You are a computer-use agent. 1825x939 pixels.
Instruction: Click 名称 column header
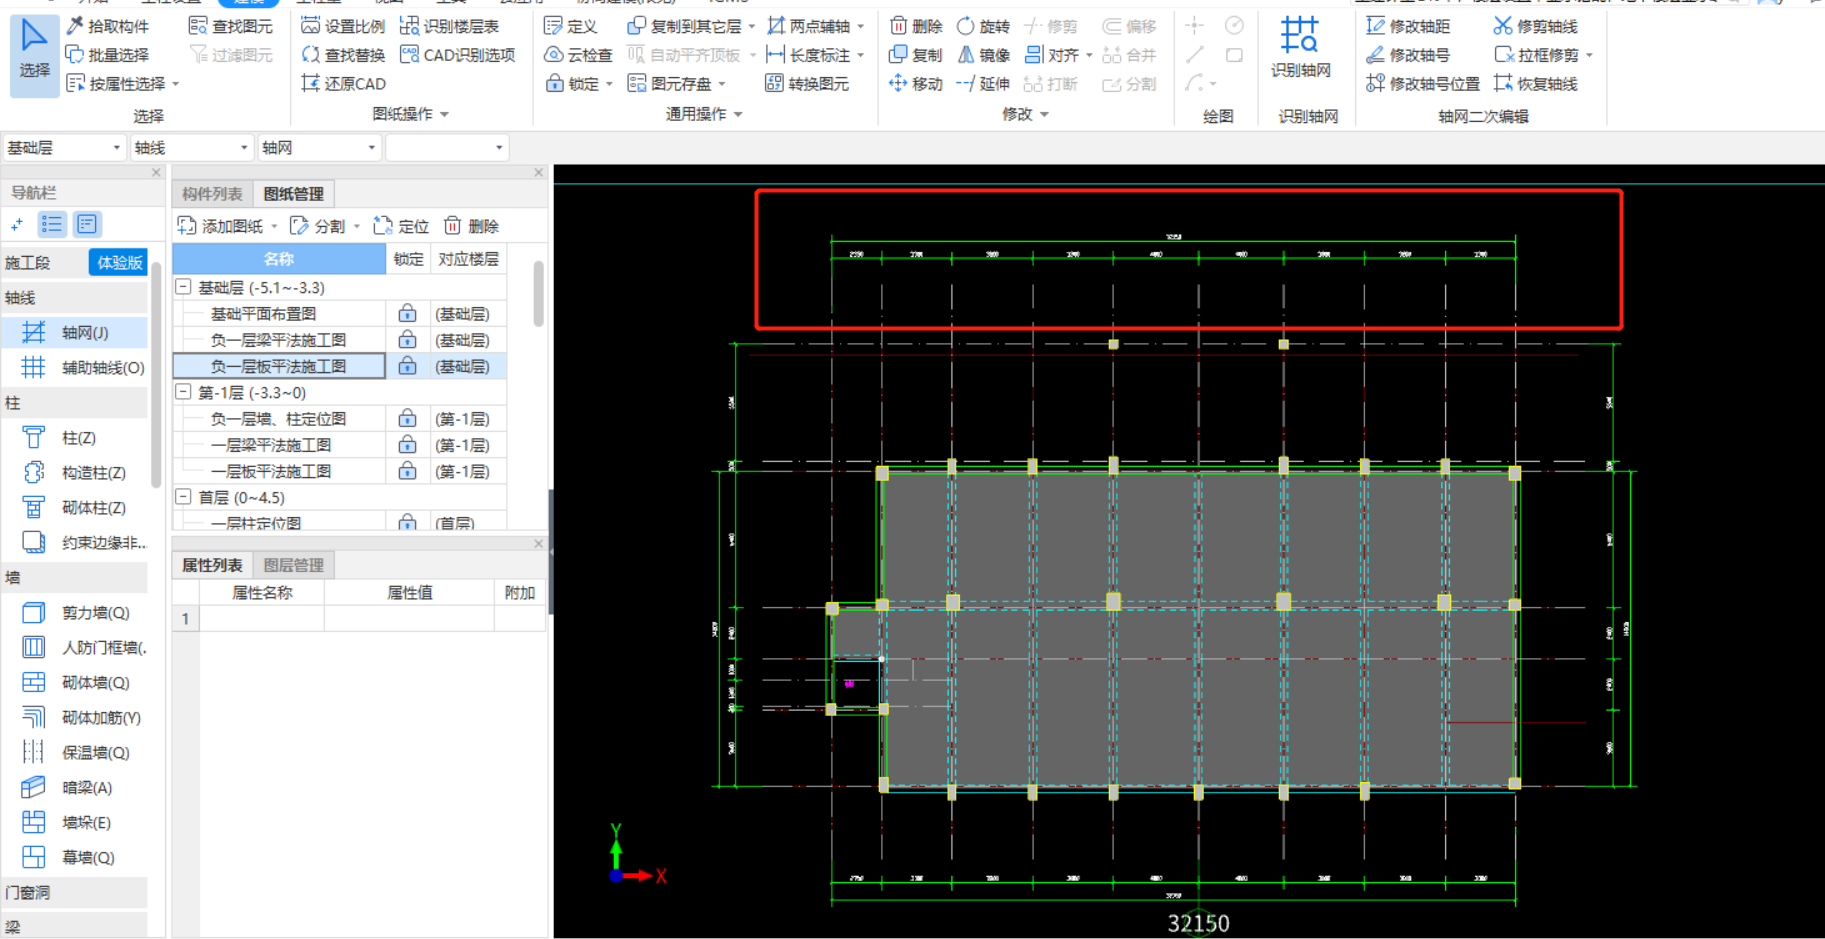(279, 259)
